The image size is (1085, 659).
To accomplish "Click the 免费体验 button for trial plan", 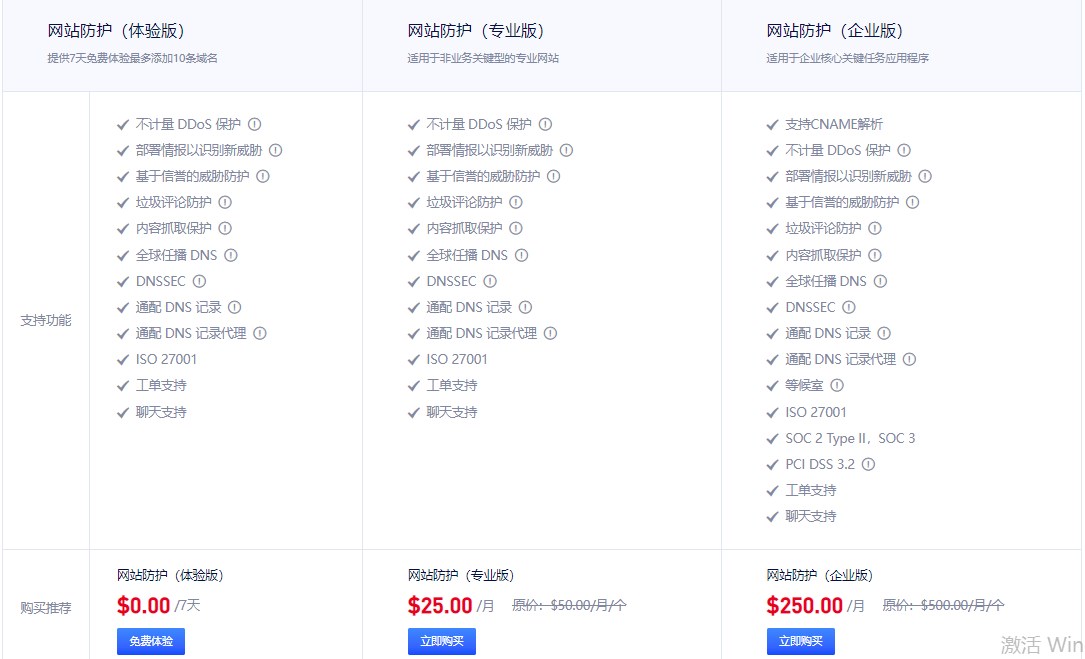I will coord(151,641).
